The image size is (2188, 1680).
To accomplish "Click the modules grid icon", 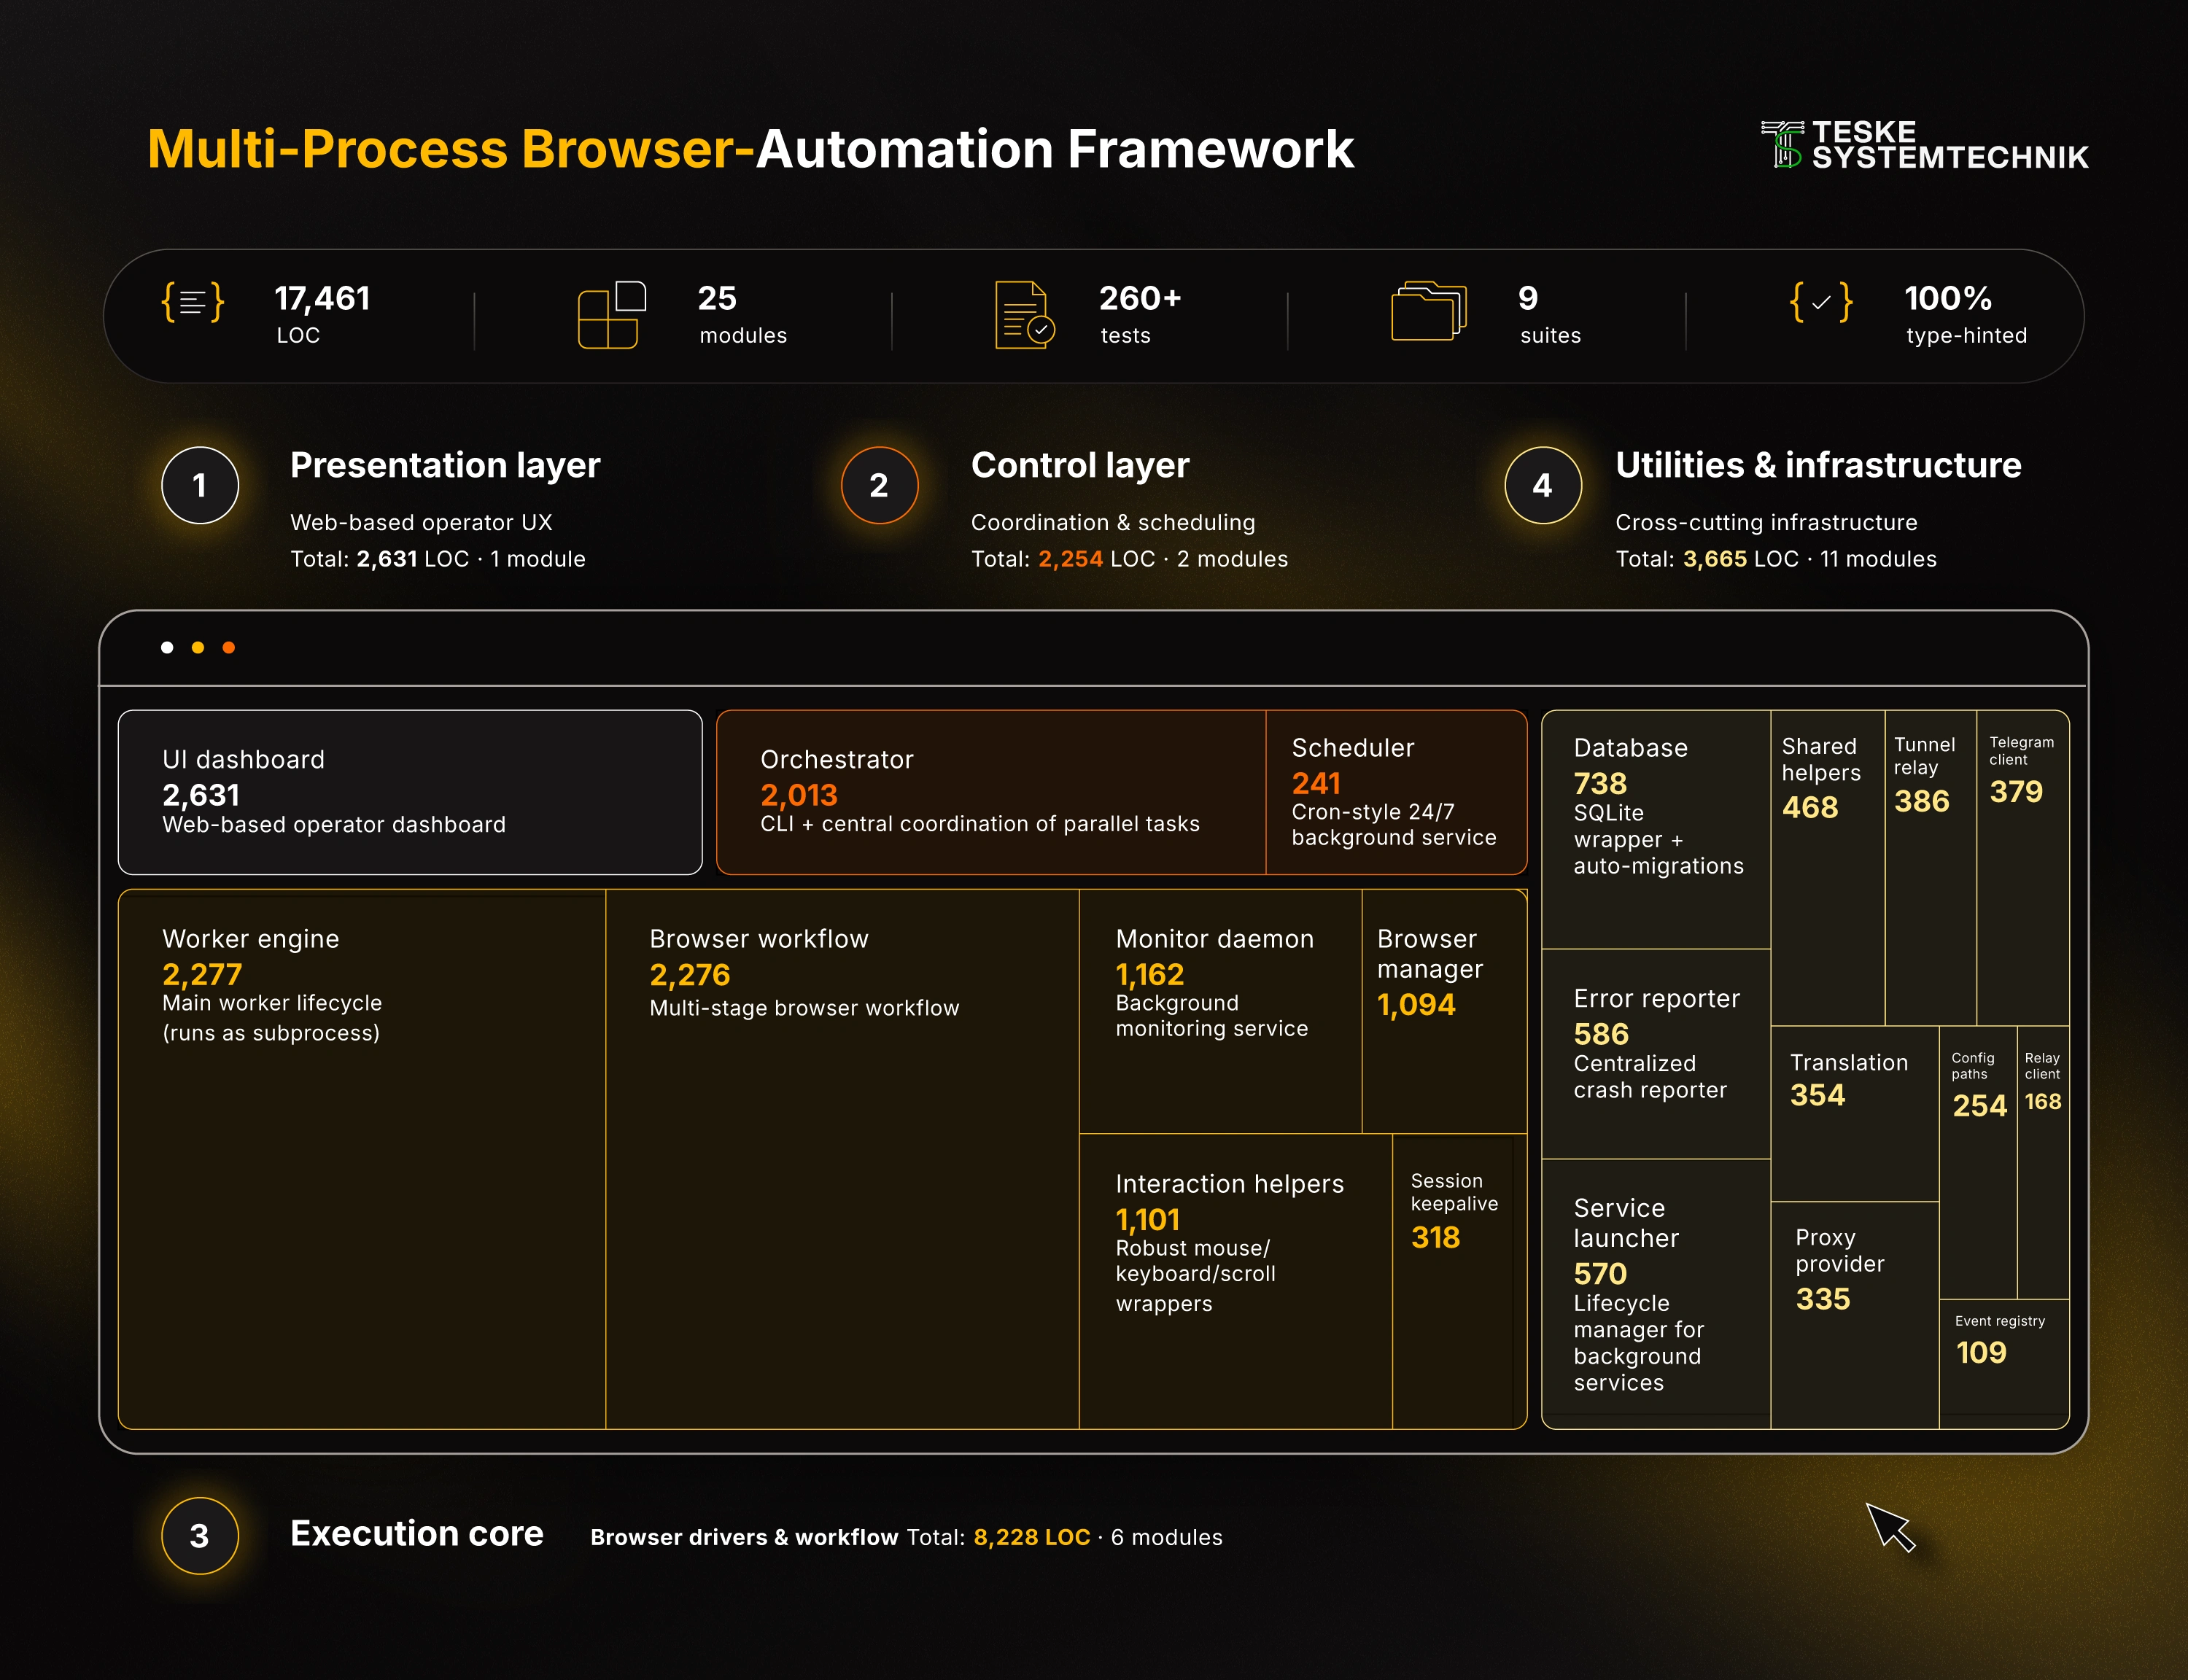I will coord(611,315).
